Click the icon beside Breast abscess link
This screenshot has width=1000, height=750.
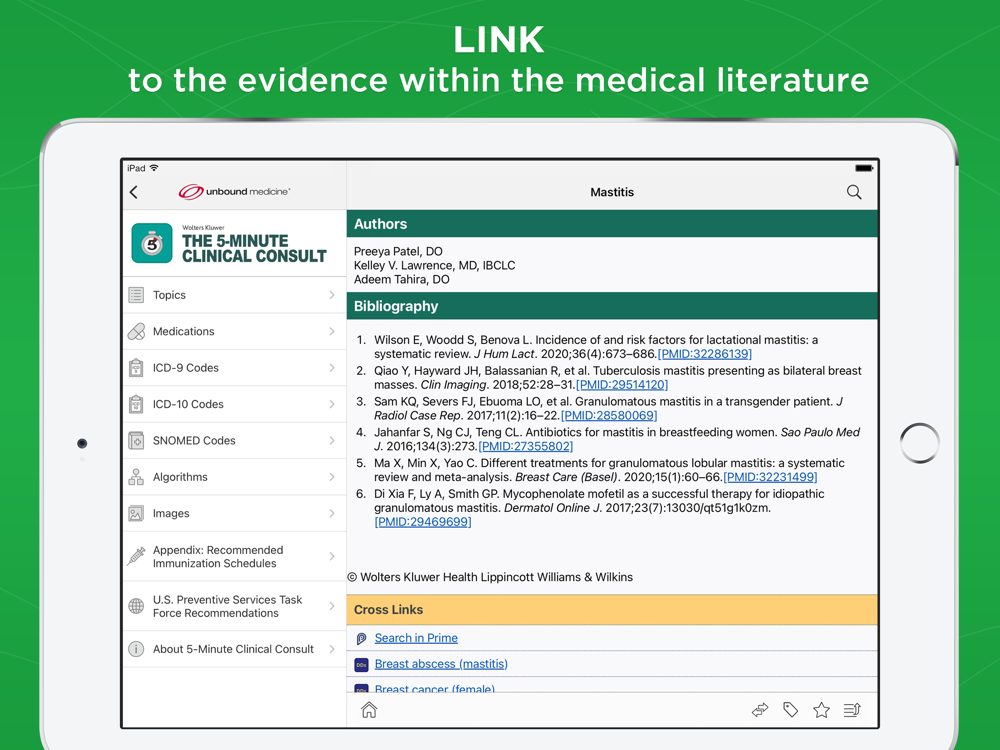(361, 665)
